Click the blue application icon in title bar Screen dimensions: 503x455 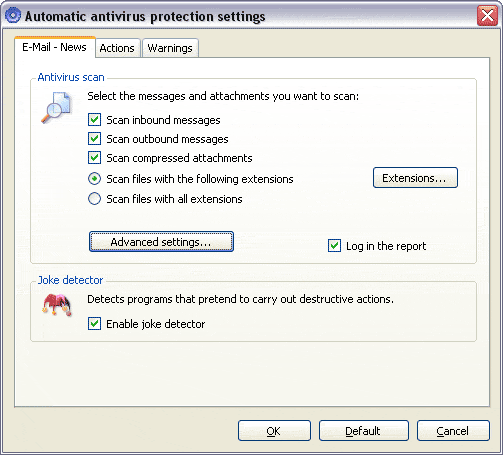pos(13,16)
